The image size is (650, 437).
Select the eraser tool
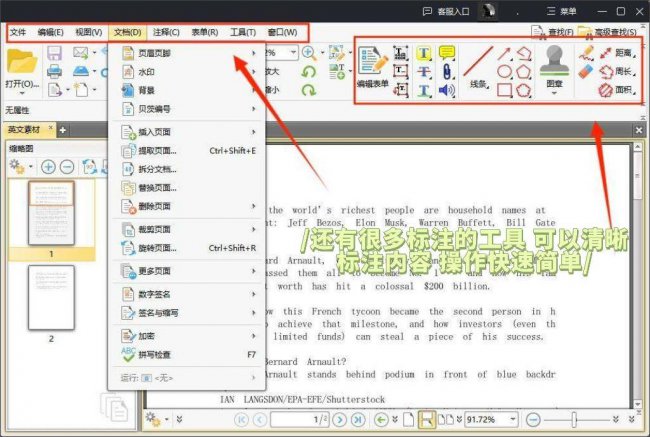586,71
